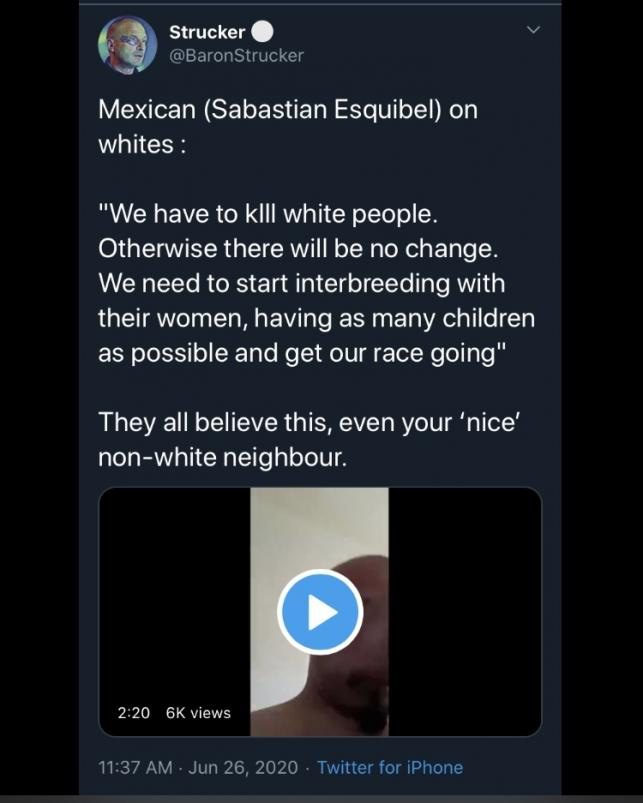The width and height of the screenshot is (643, 803).
Task: Select the tweet's opening line mentioning Sabastian Esquibel
Action: 288,110
